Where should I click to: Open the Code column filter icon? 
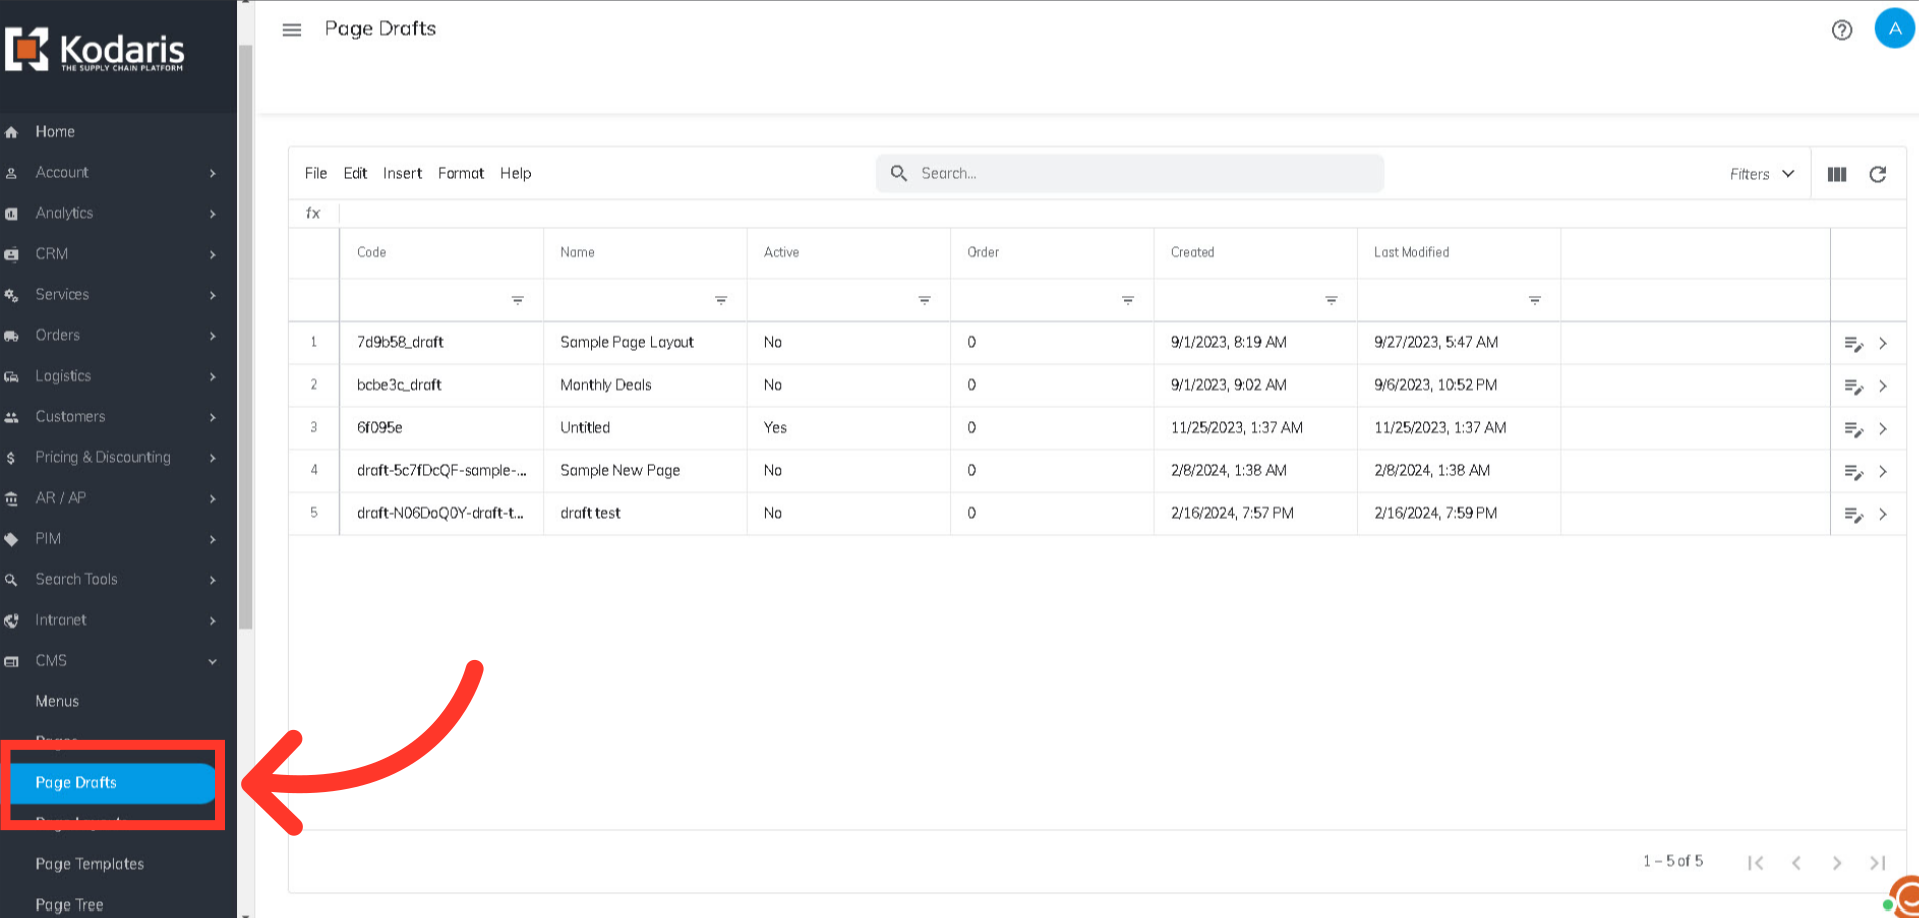click(518, 300)
